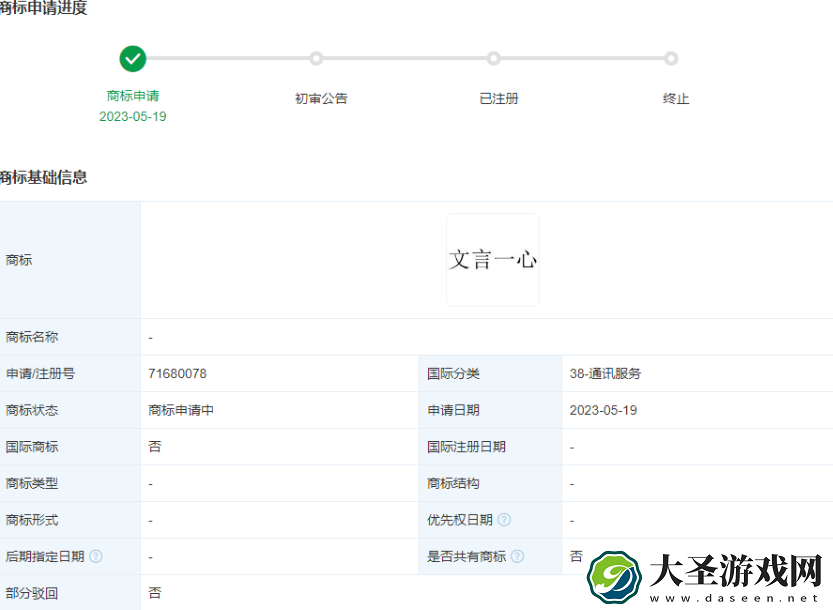Click the 否 value in 国际商标 row

155,446
